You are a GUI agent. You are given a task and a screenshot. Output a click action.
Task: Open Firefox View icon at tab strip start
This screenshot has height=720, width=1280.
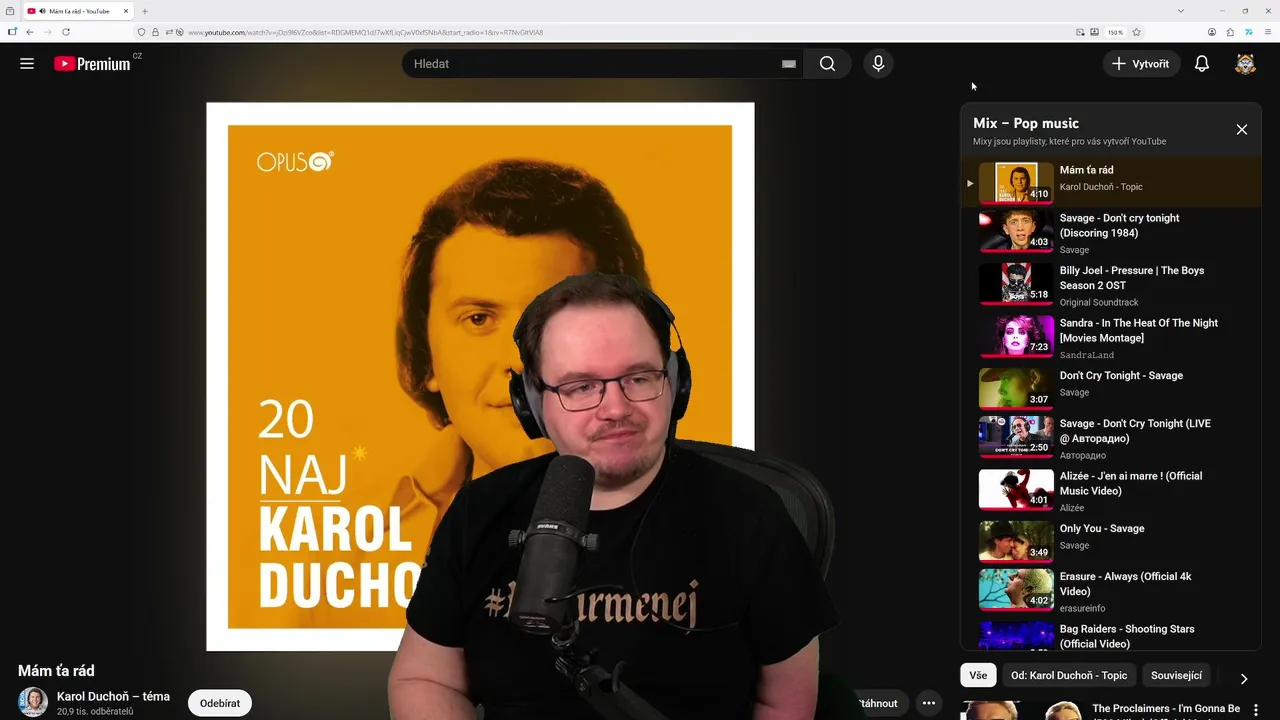pyautogui.click(x=10, y=11)
